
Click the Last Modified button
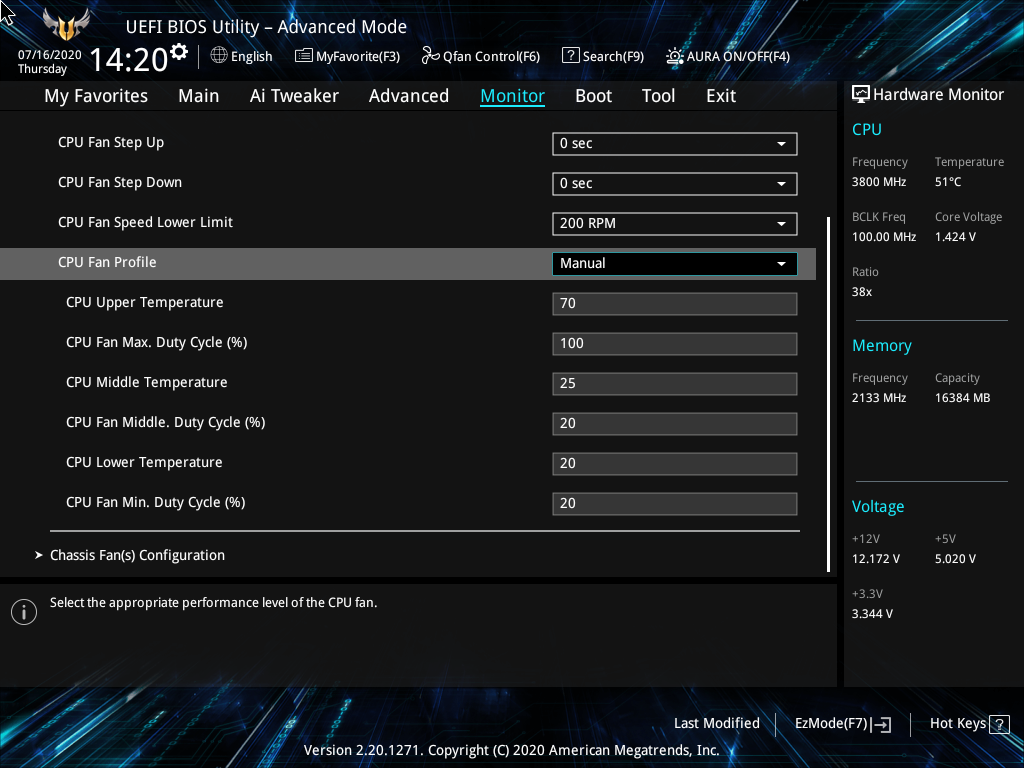(716, 724)
